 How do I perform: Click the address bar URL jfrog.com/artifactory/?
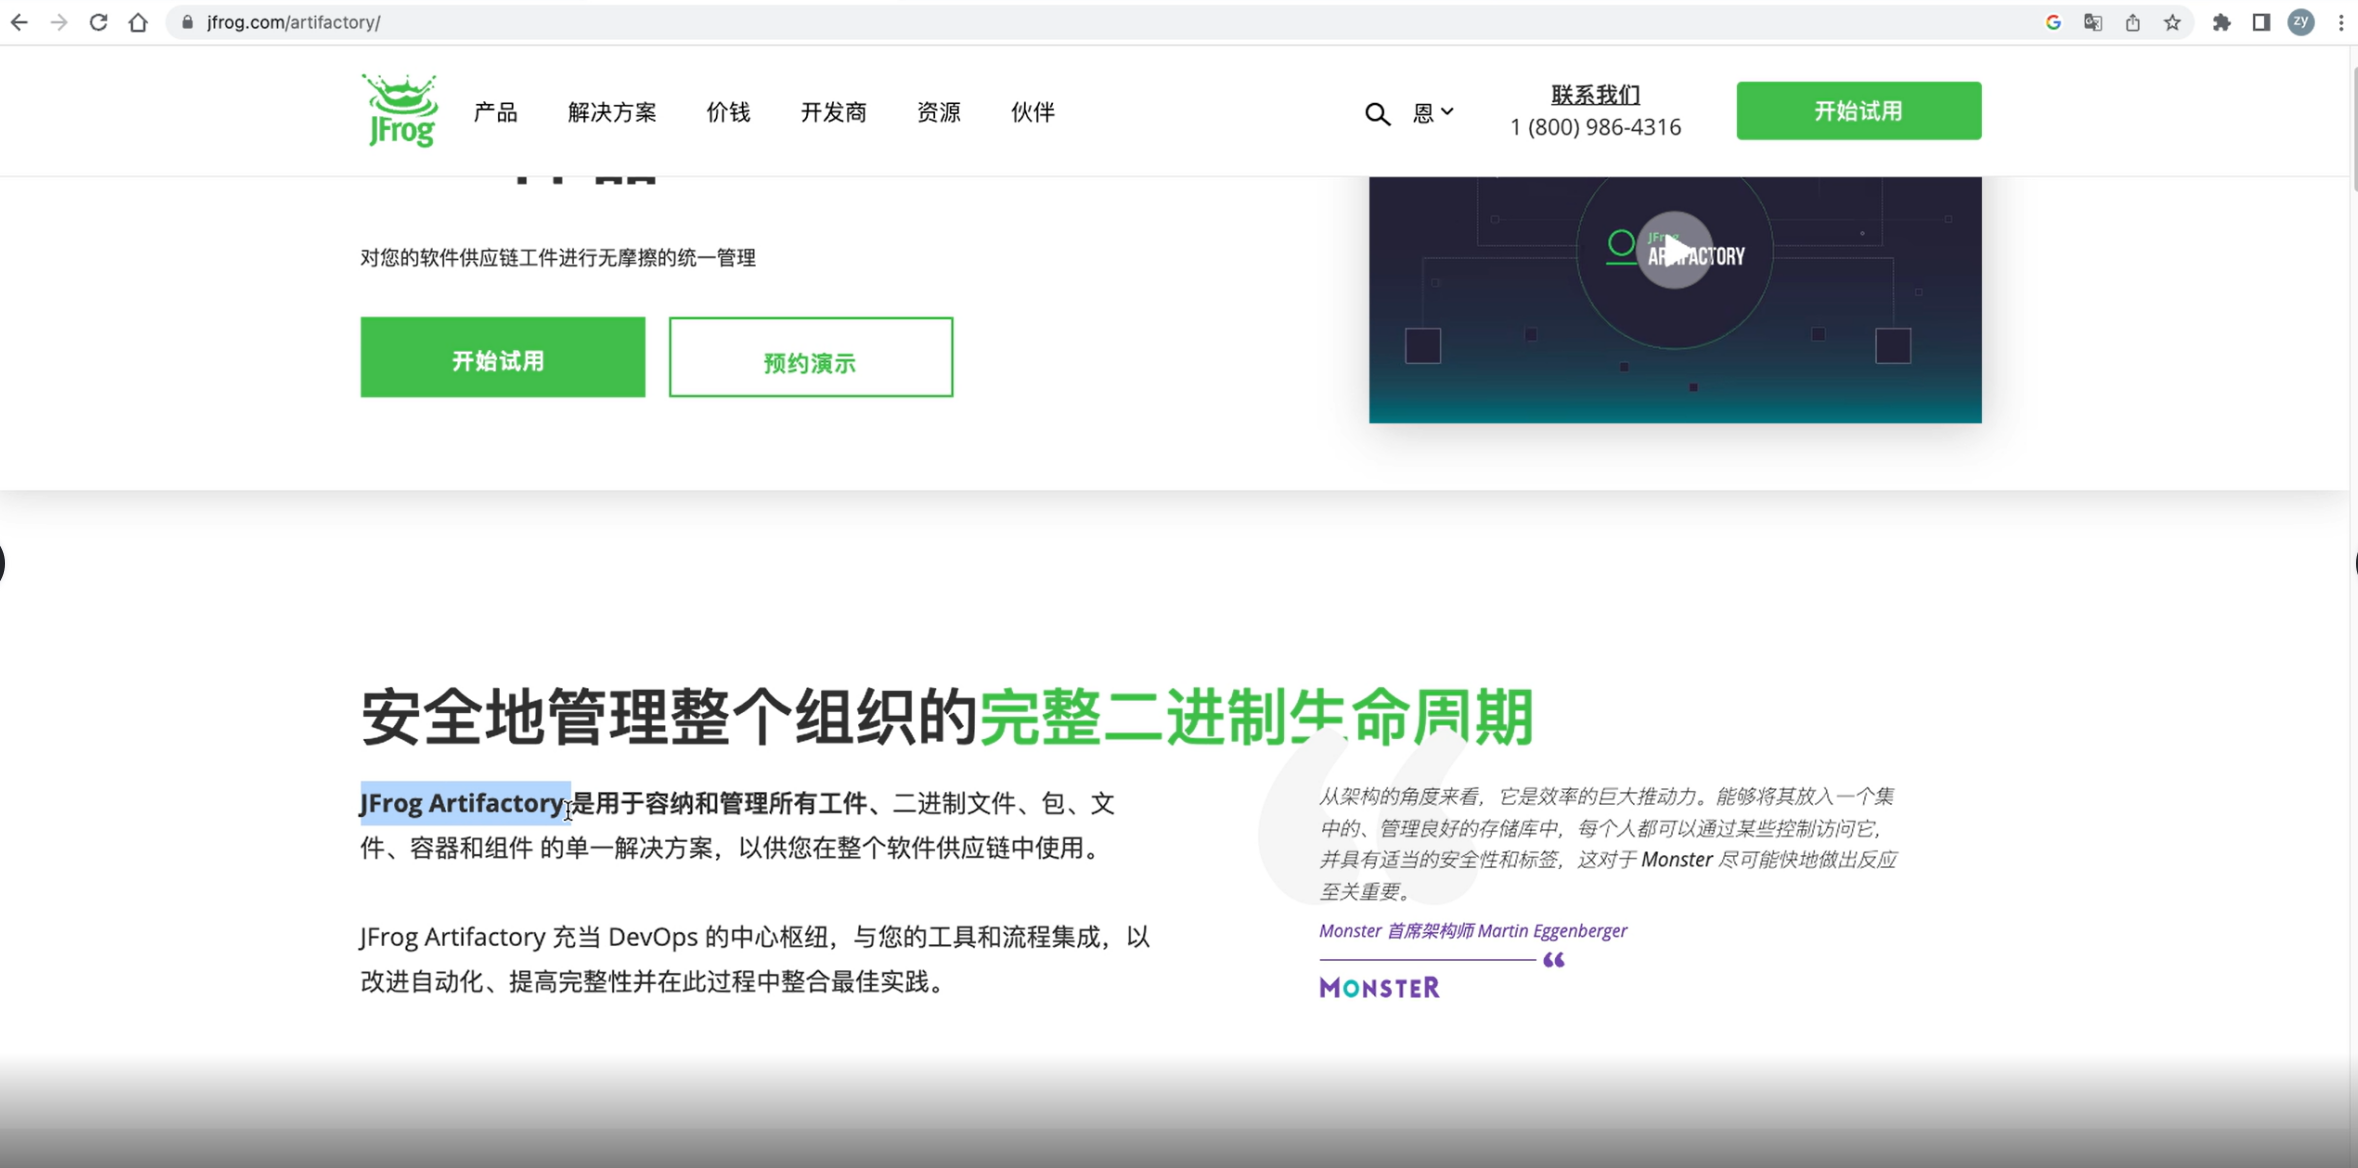(293, 22)
